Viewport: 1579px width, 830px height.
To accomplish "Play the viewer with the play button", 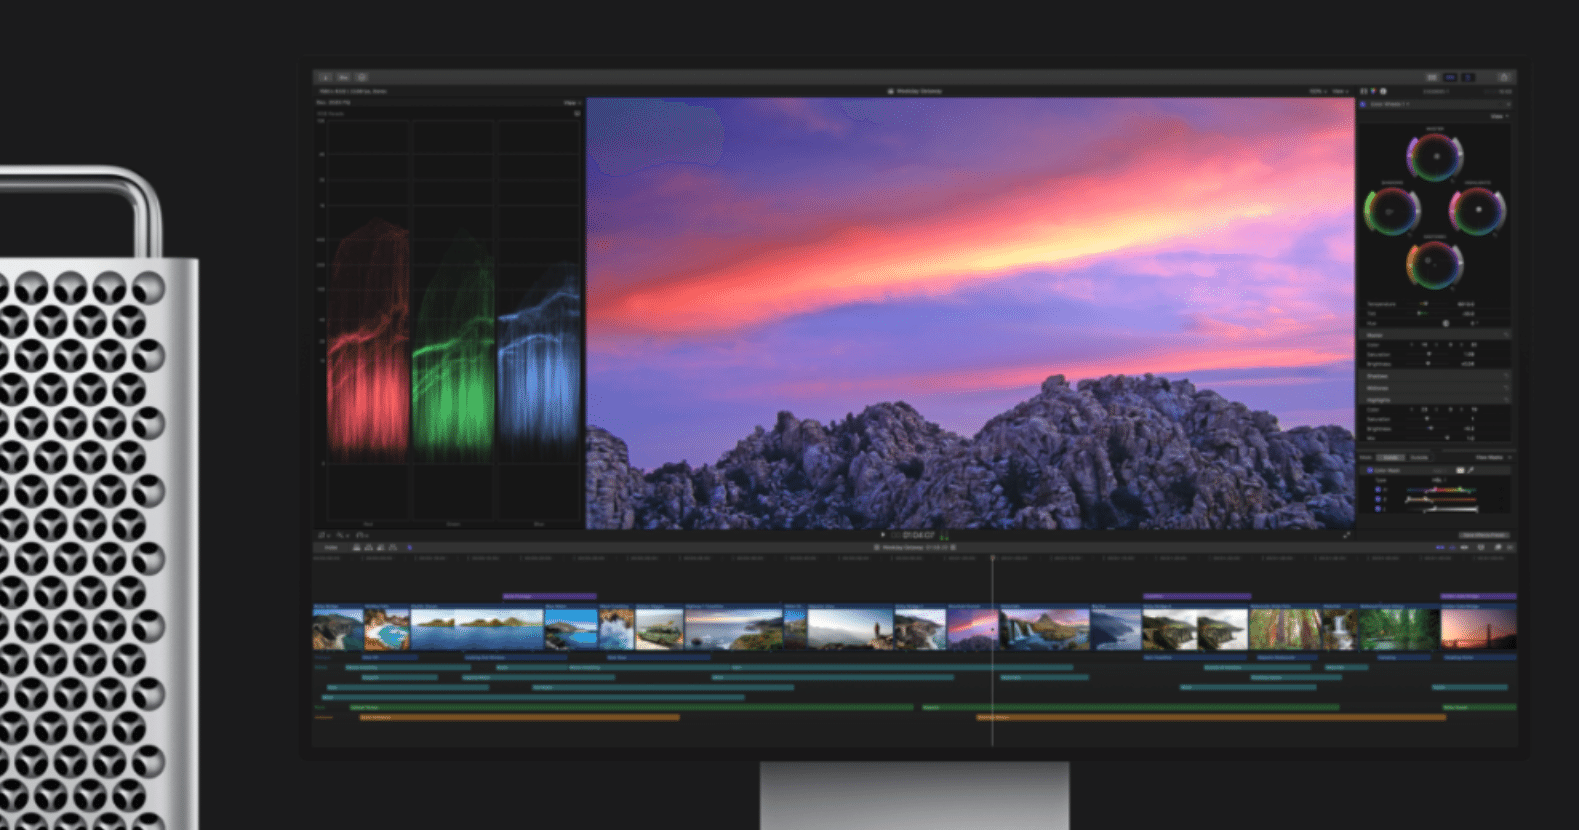I will pyautogui.click(x=882, y=535).
